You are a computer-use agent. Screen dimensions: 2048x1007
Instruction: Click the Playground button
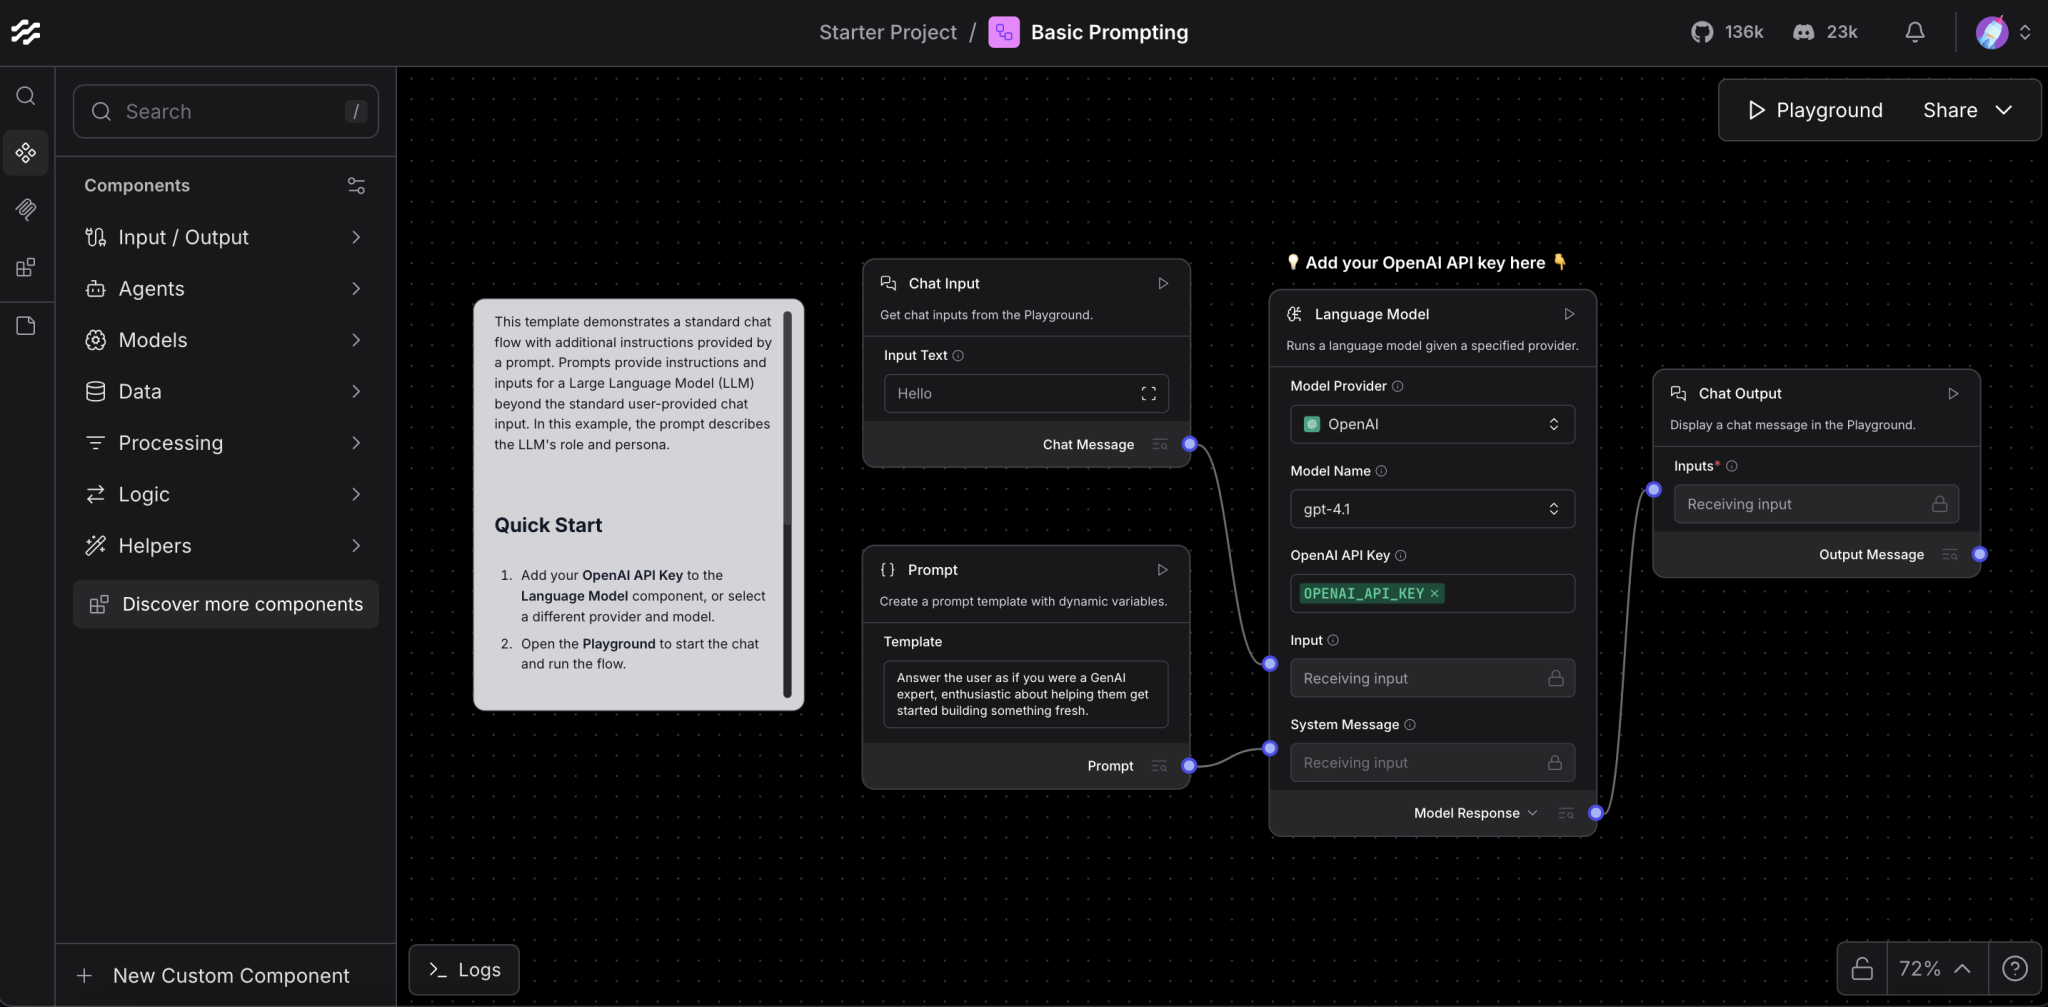pos(1814,110)
